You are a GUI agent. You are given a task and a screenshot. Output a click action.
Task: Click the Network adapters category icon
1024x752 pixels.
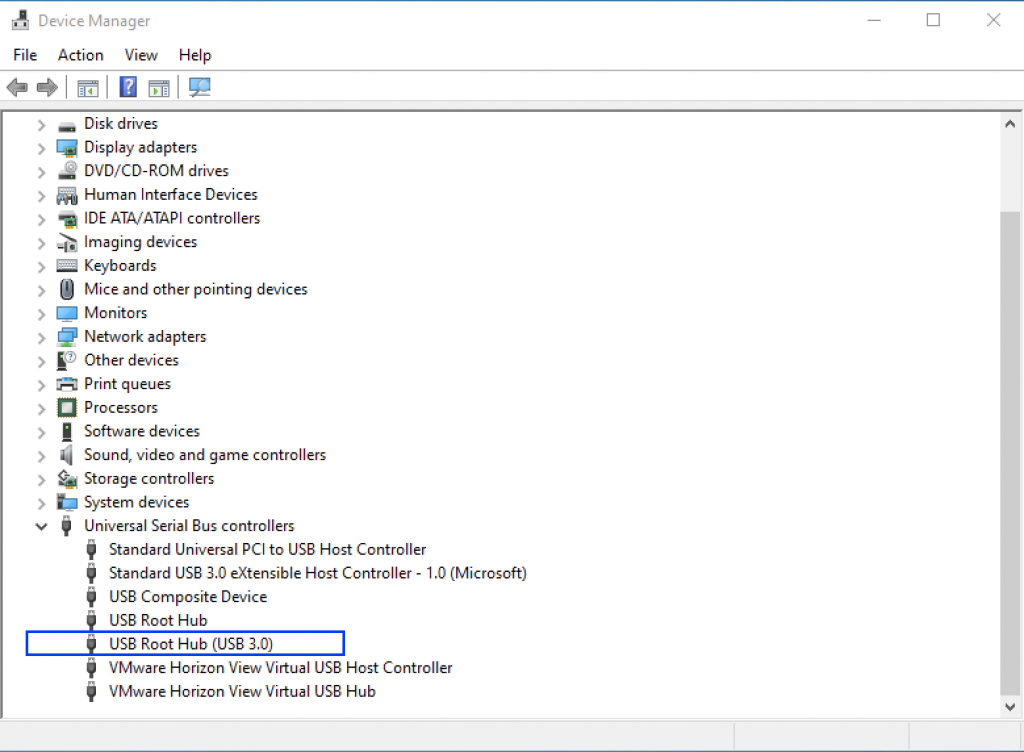coord(66,336)
